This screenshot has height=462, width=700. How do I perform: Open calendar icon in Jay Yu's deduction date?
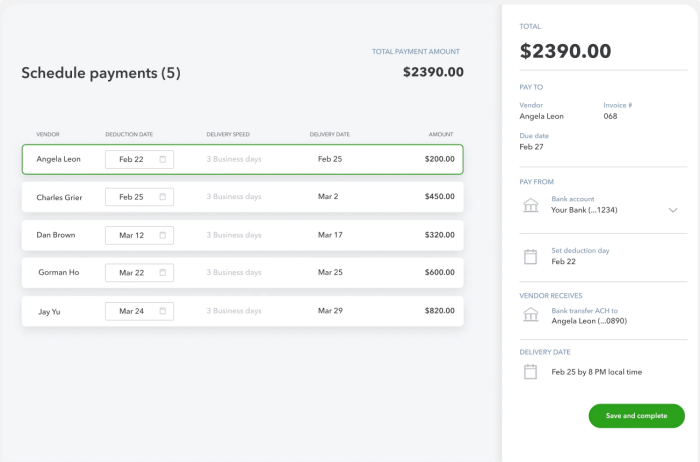click(163, 311)
